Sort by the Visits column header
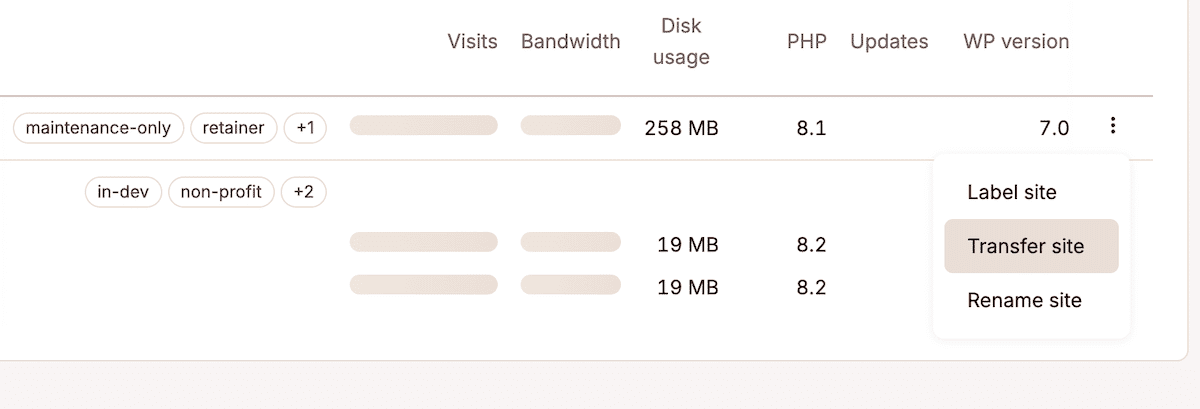The height and width of the screenshot is (409, 1200). (473, 41)
